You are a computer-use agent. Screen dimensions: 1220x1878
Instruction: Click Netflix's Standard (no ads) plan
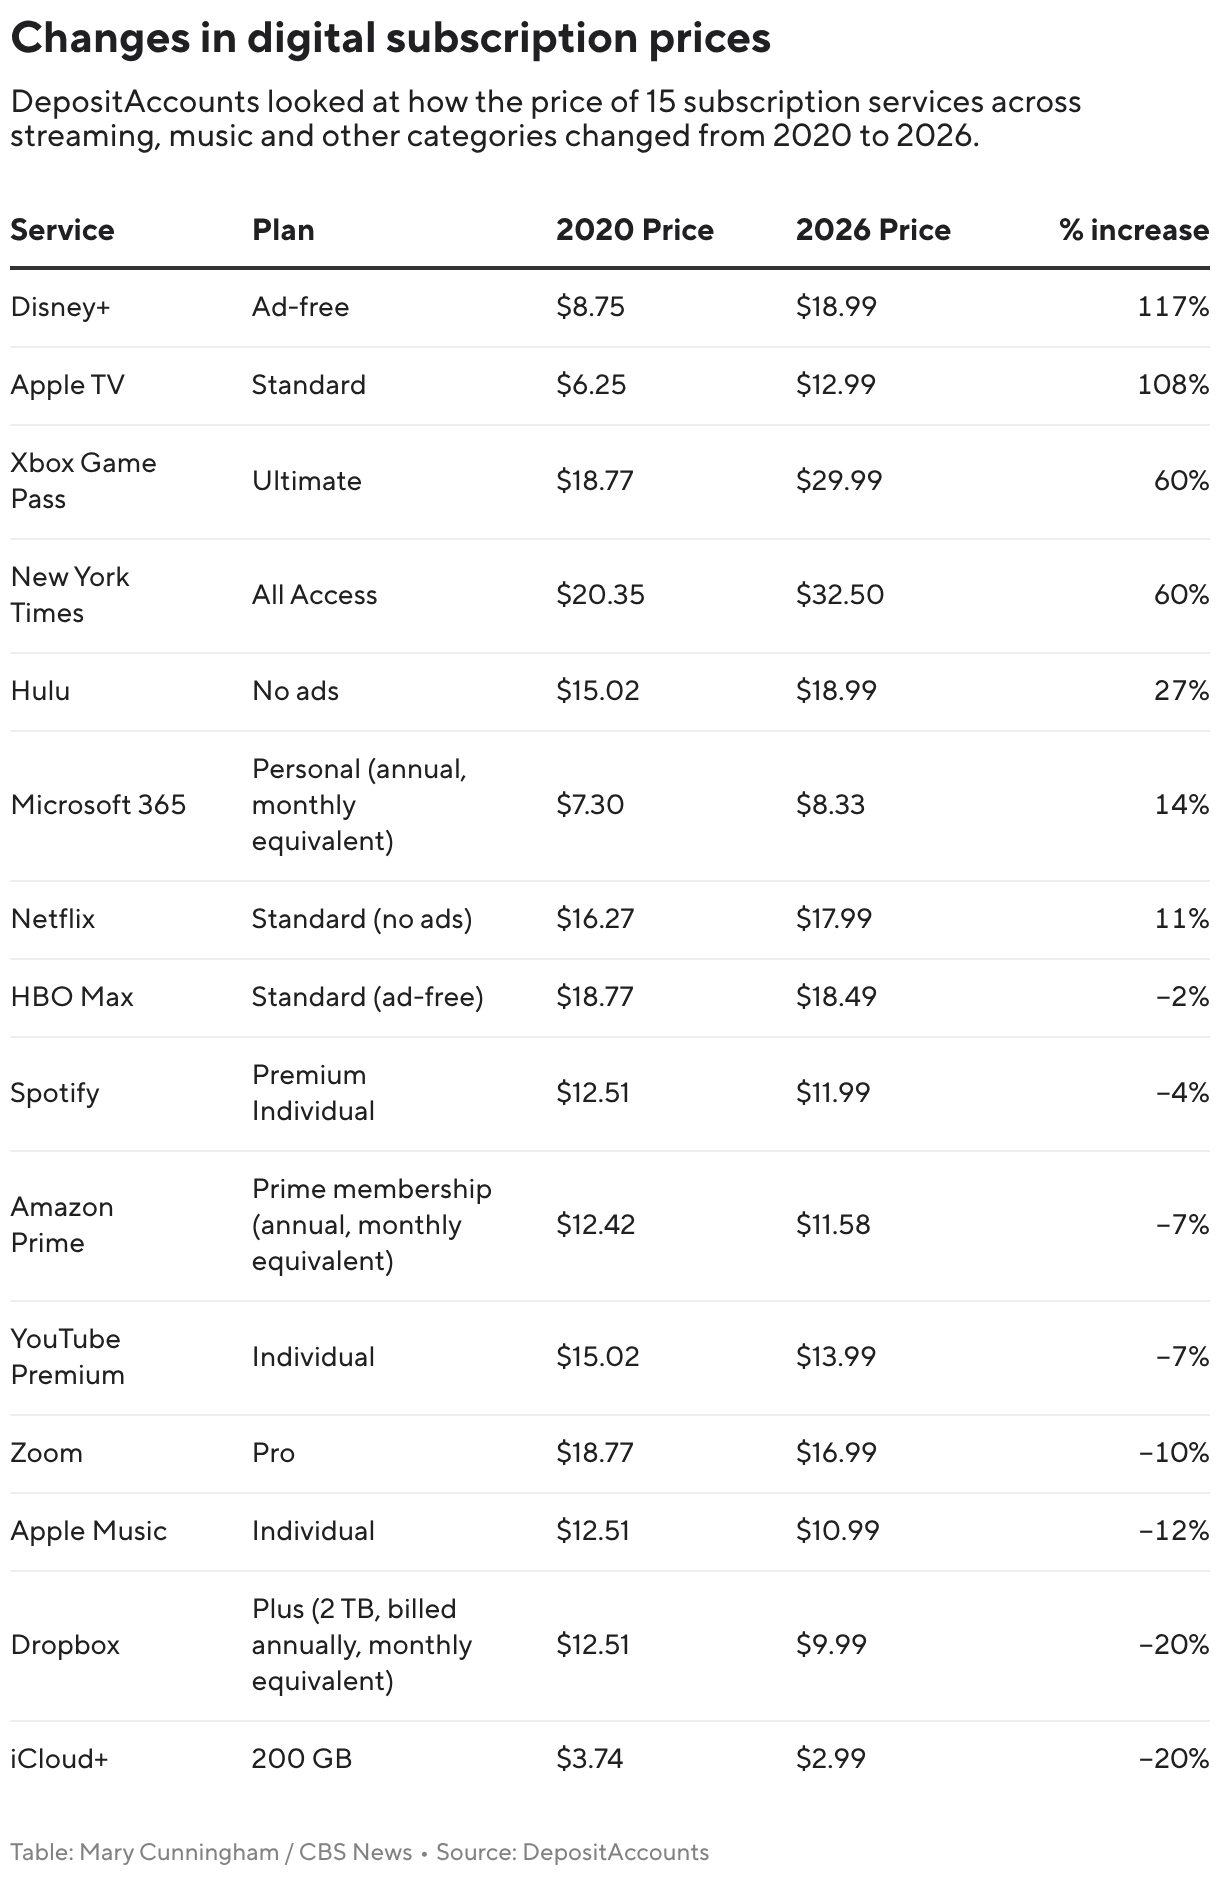[x=361, y=918]
